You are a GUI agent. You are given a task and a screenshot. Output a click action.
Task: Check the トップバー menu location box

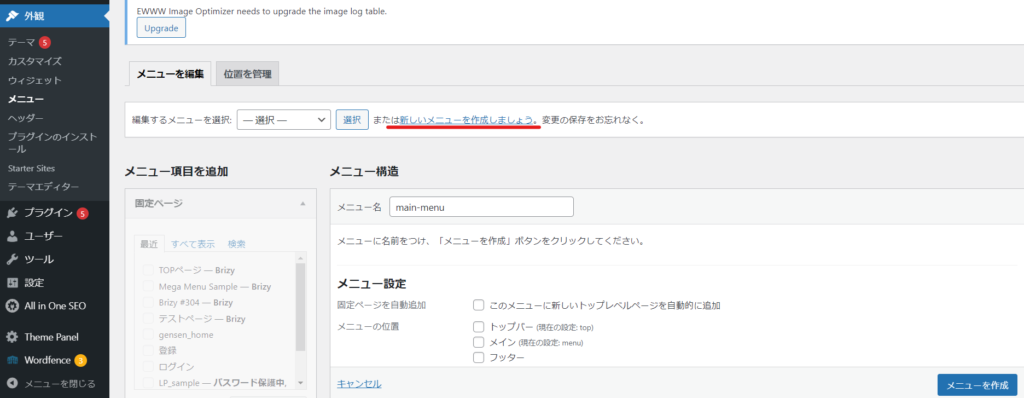pos(479,327)
